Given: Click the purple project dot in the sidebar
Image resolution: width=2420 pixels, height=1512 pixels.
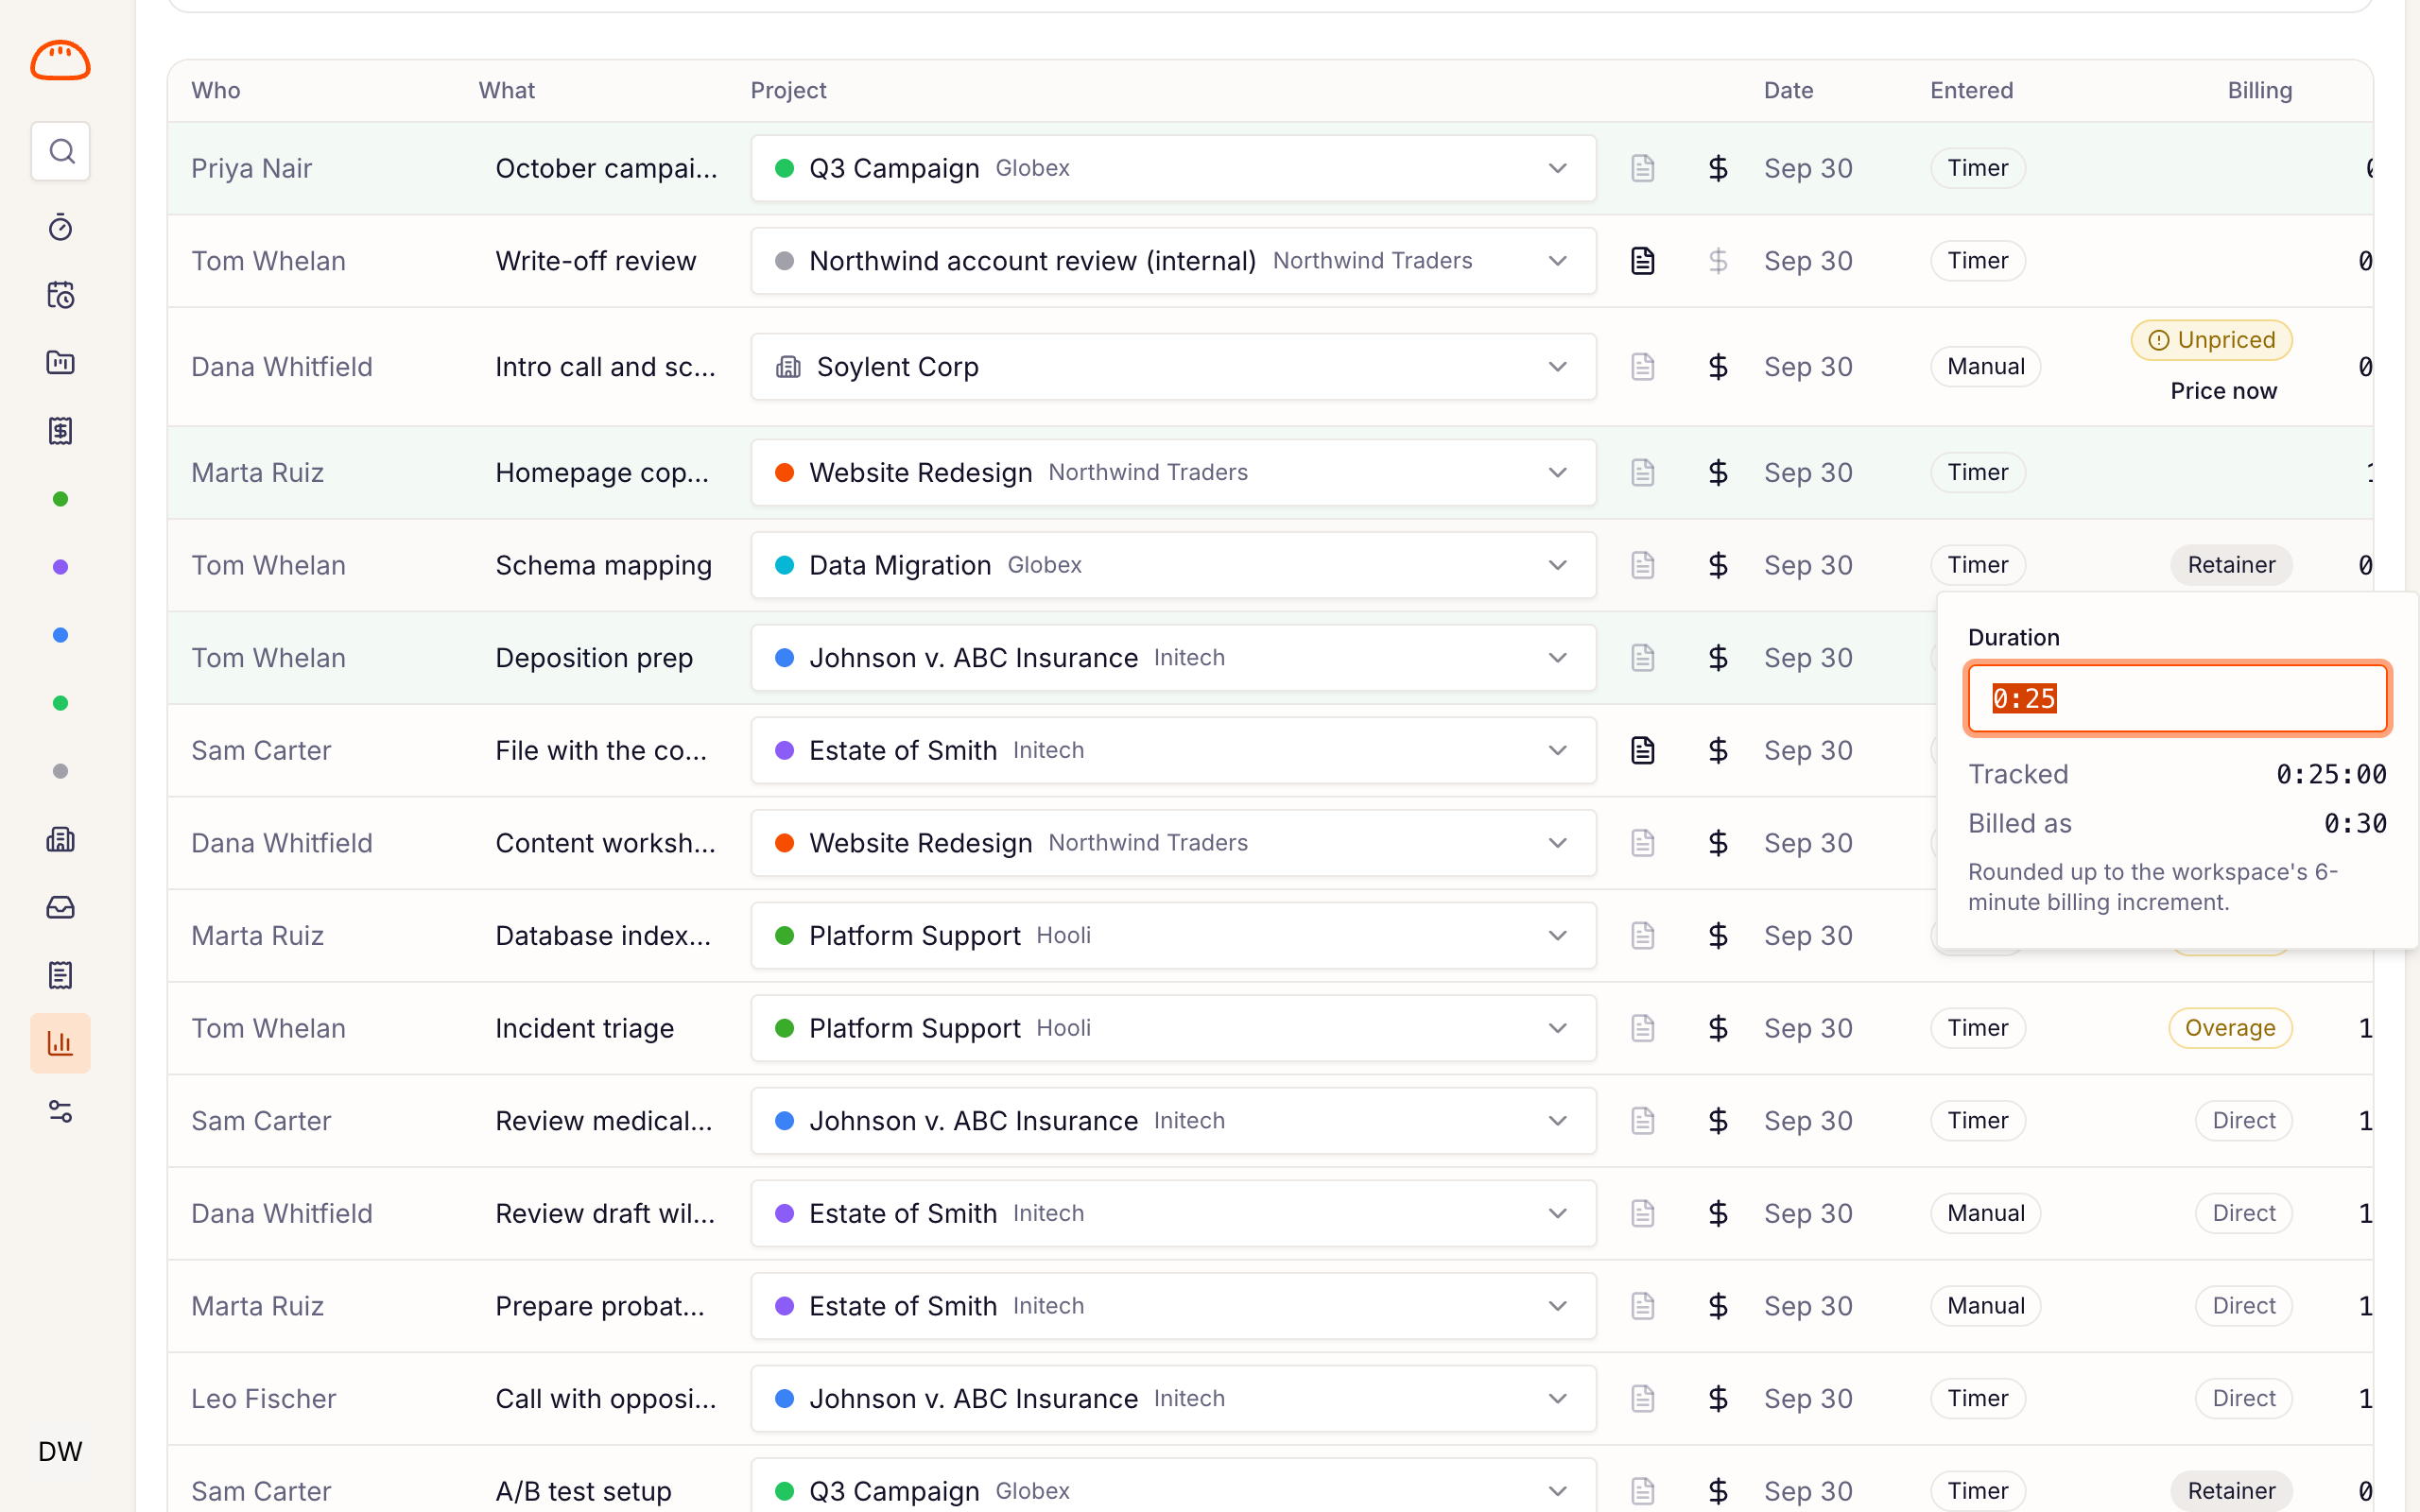Looking at the screenshot, I should click(60, 567).
